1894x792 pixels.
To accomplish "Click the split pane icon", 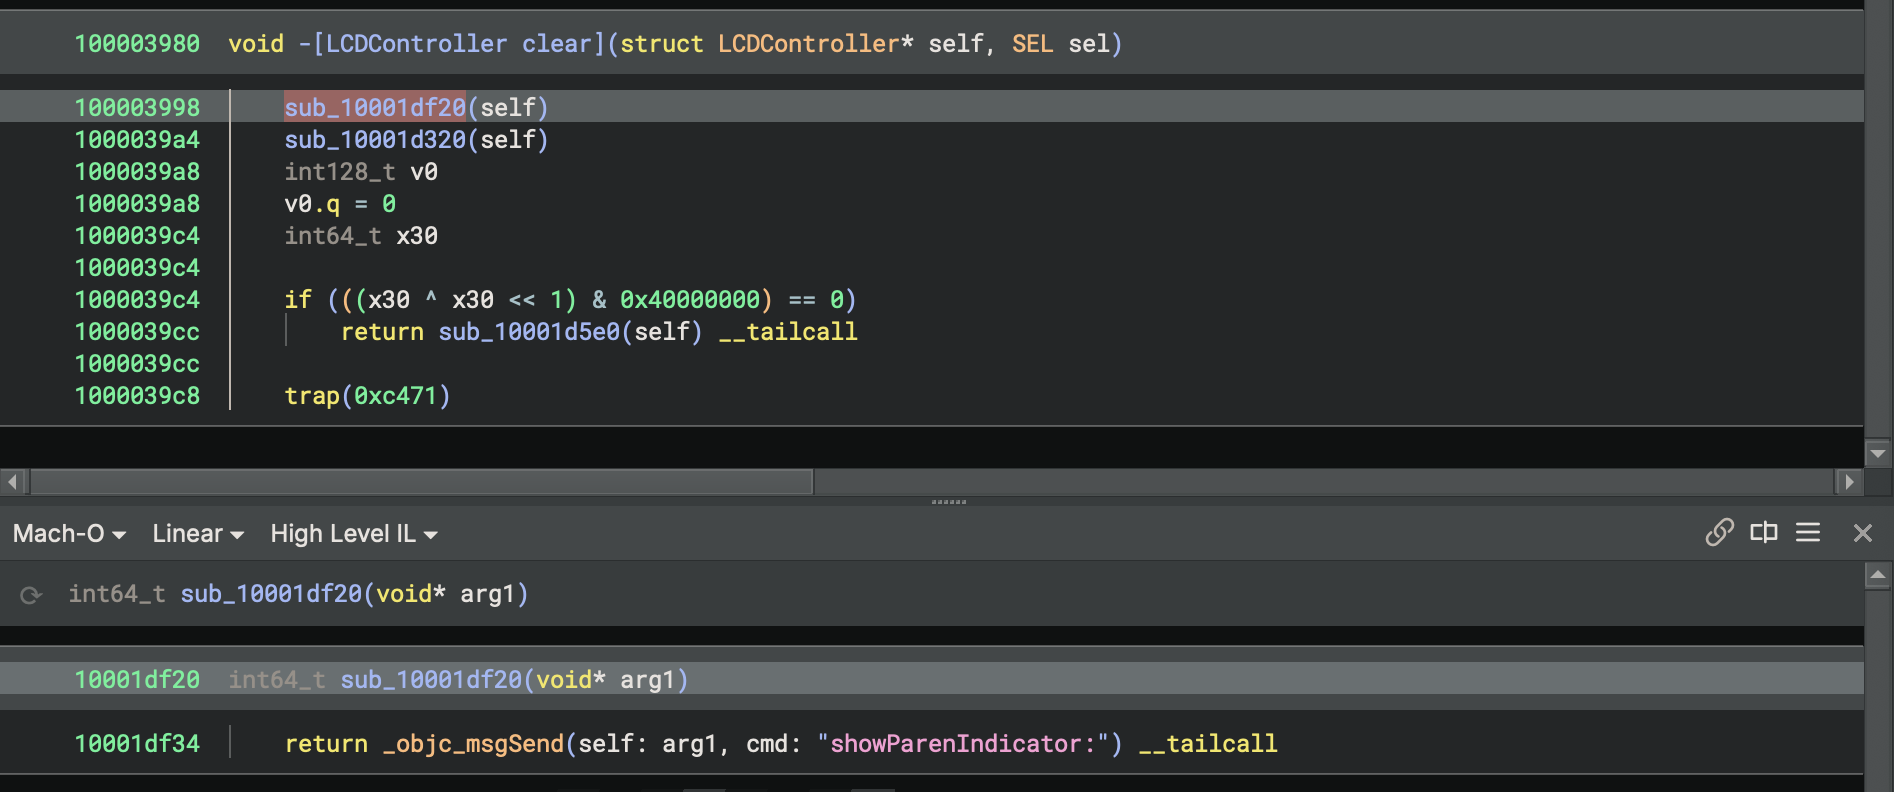I will (1763, 532).
